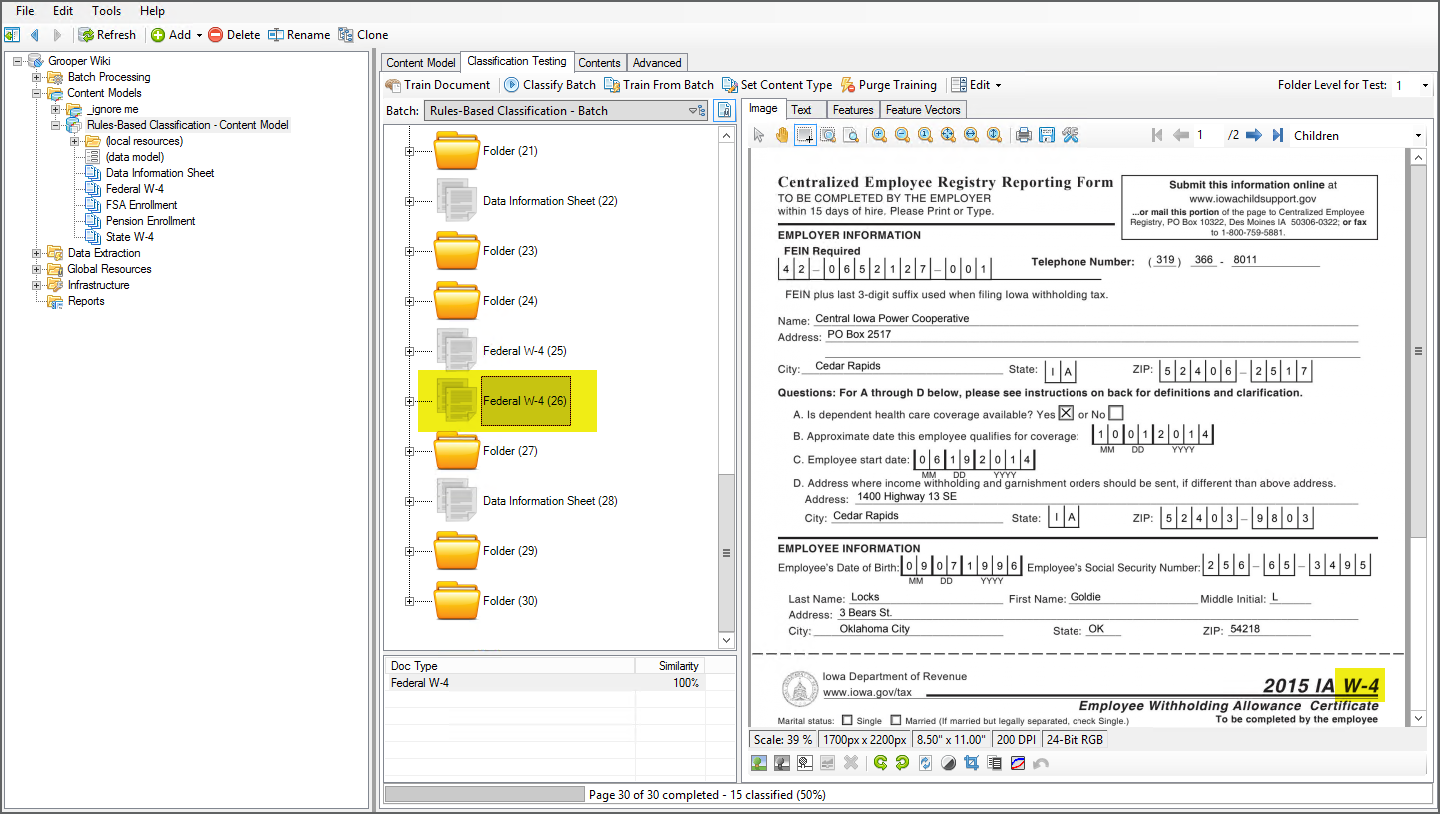Expand the Data Extraction tree node

[x=37, y=253]
